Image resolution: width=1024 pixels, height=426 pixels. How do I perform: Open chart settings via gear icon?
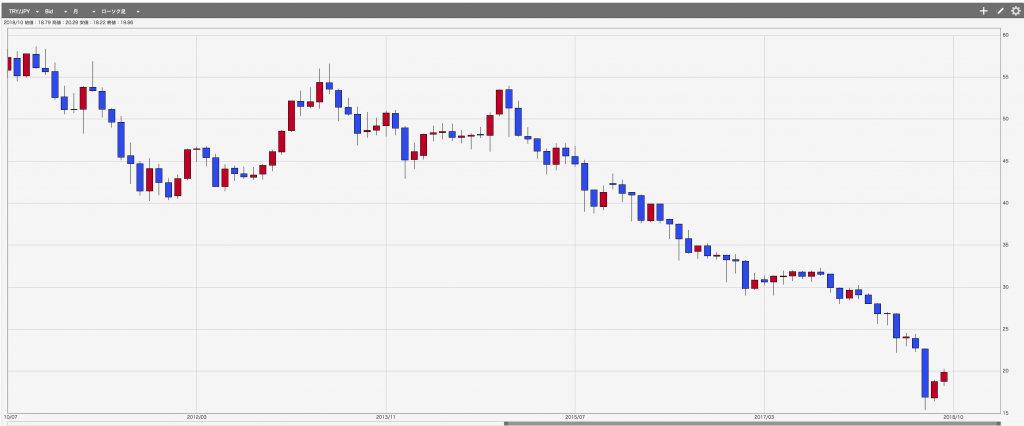pyautogui.click(x=1016, y=11)
